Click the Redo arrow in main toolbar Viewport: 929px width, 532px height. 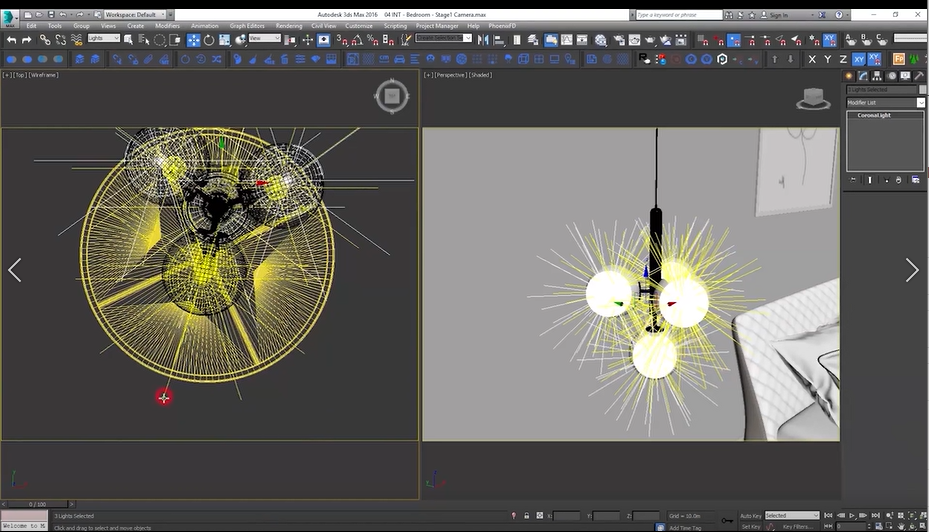click(27, 40)
